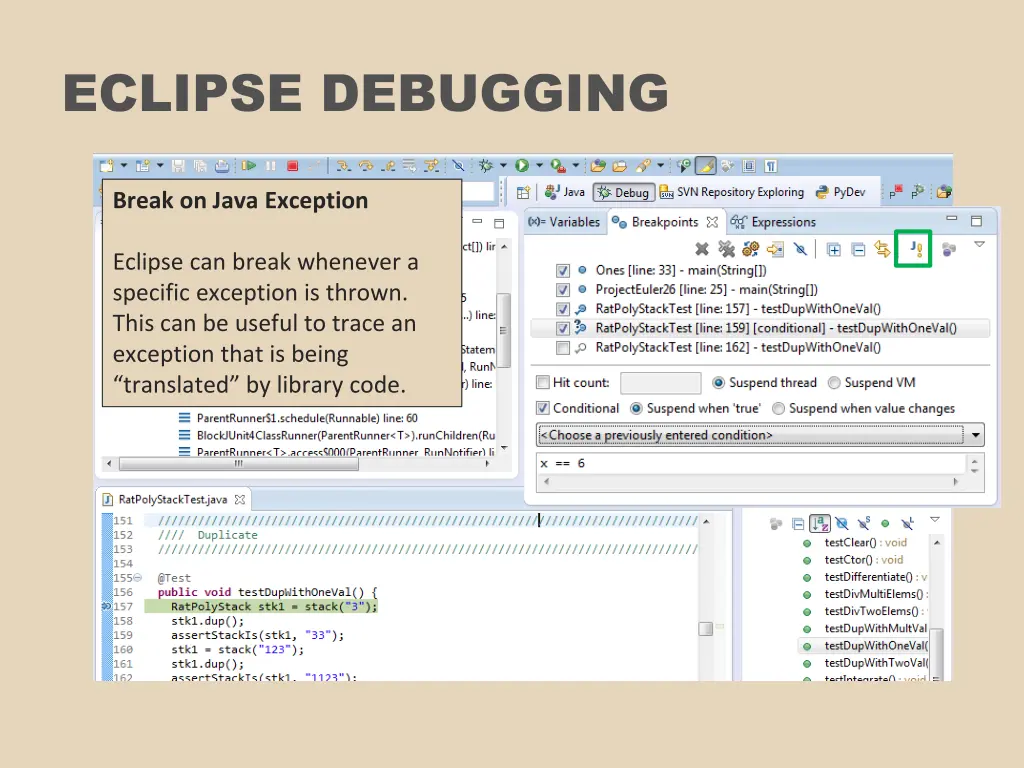Collapse all entries in Breakpoints view
Viewport: 1024px width, 768px height.
pos(860,248)
